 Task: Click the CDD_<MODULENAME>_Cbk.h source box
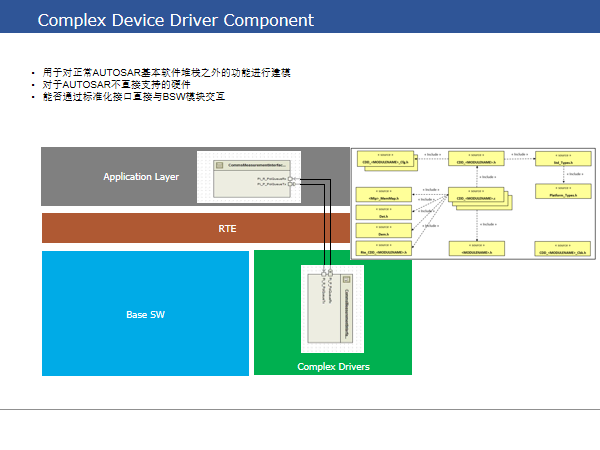pyautogui.click(x=562, y=249)
